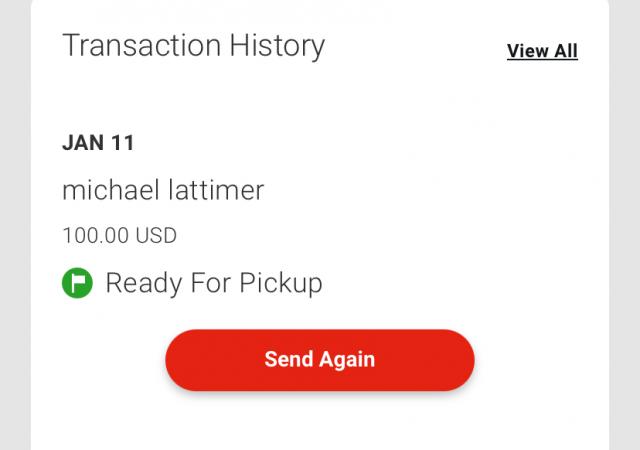Image resolution: width=640 pixels, height=450 pixels.
Task: Resend money using Send Again
Action: pos(319,360)
